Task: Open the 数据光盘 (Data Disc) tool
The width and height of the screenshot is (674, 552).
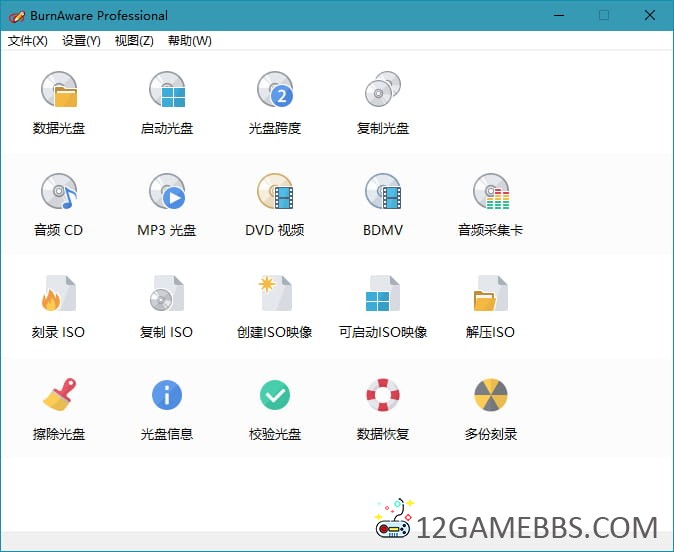Action: [59, 91]
